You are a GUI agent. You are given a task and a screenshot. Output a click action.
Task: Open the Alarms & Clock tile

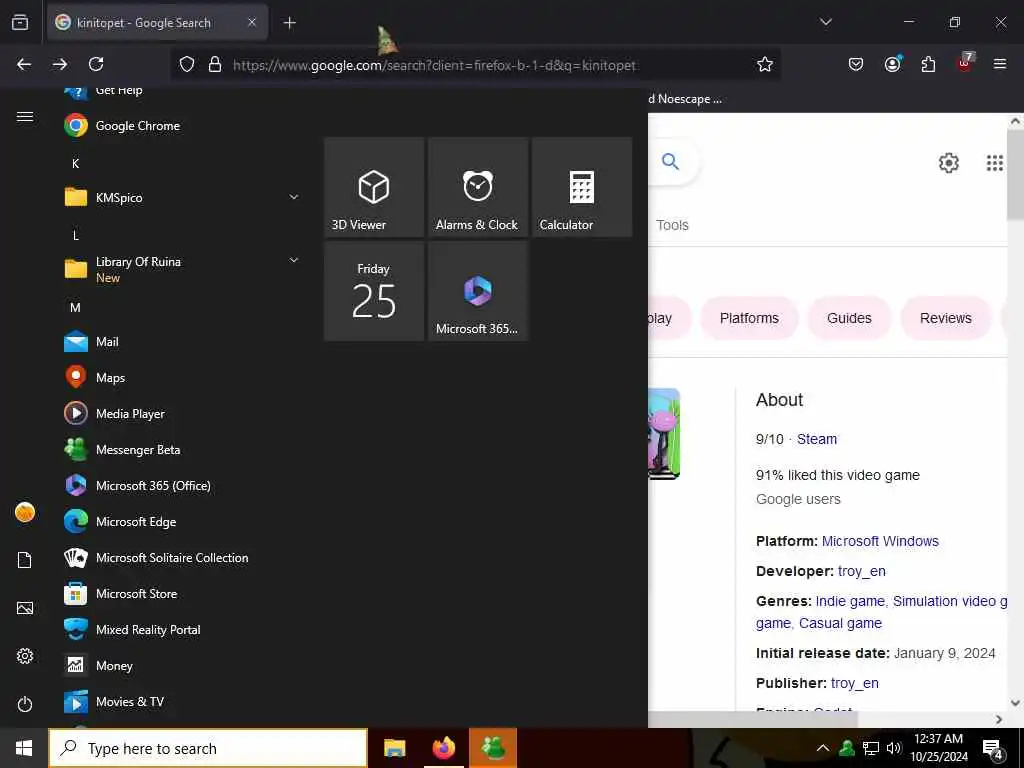click(478, 187)
